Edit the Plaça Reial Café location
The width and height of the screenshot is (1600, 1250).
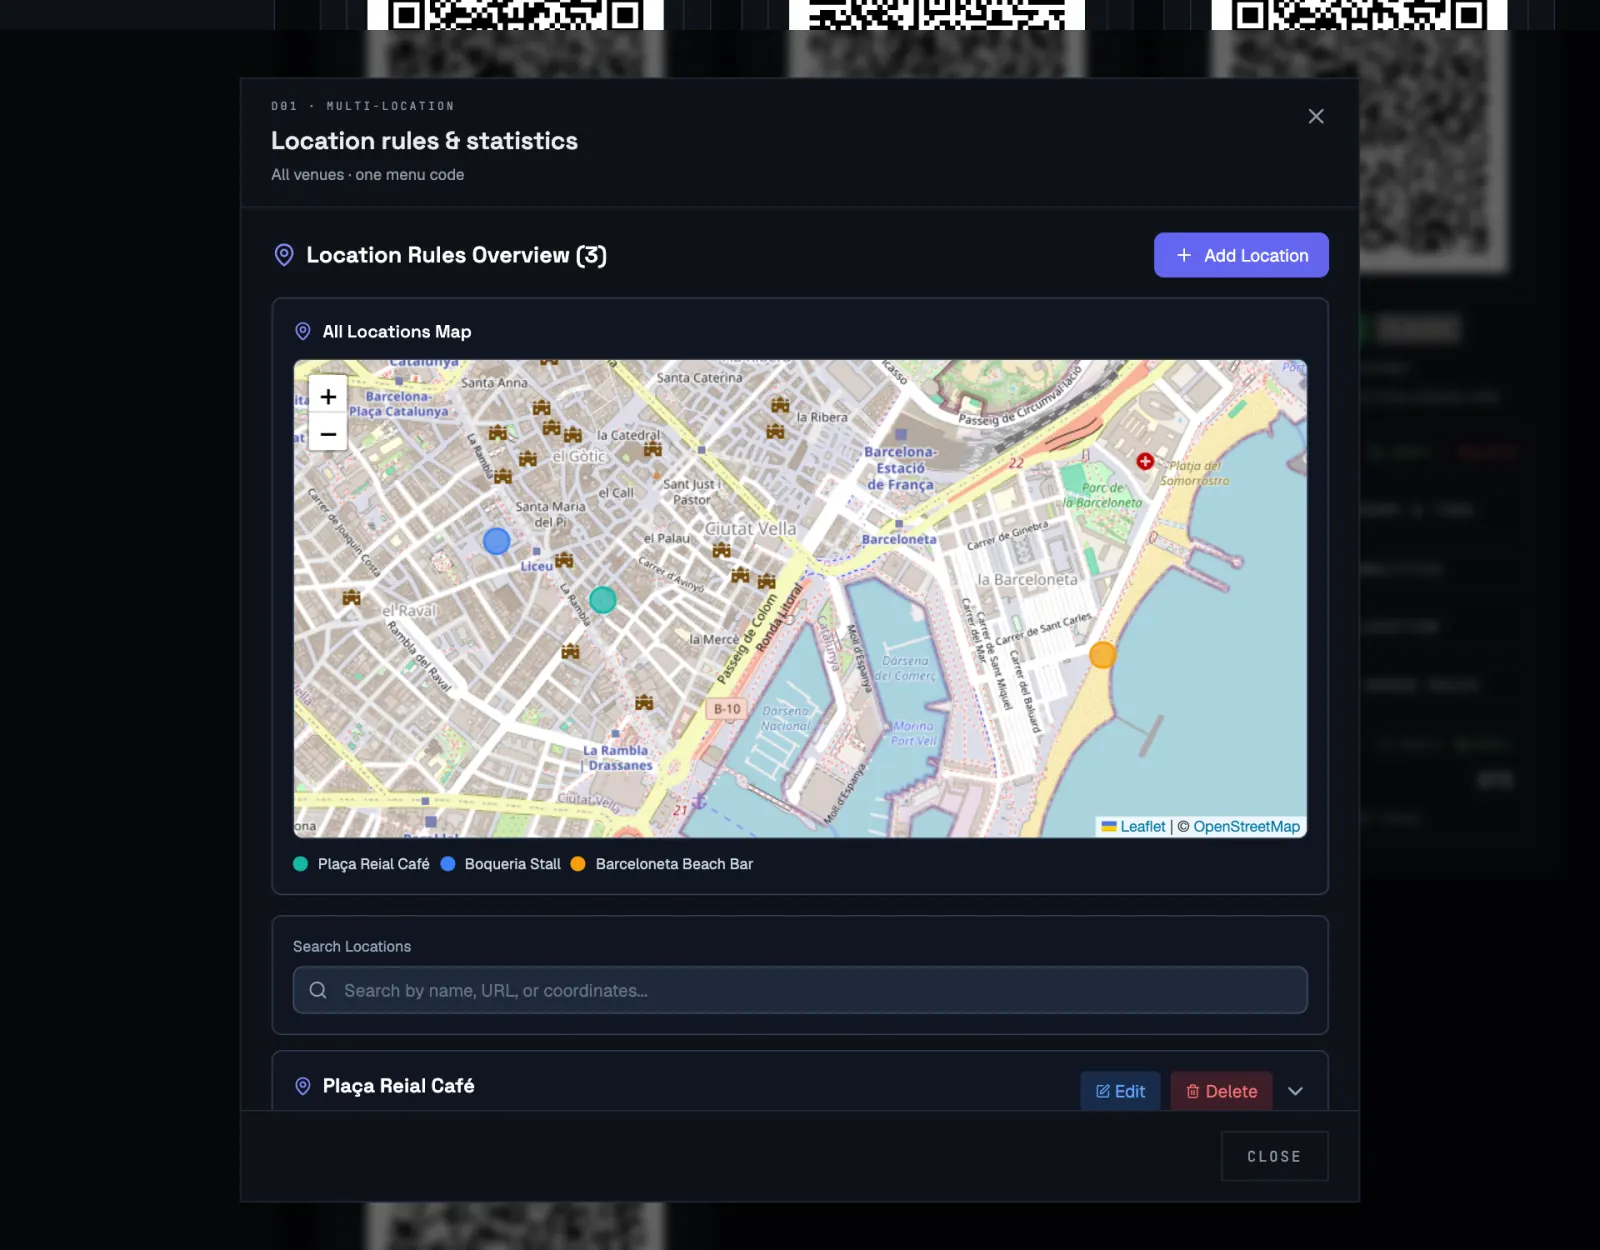1120,1091
